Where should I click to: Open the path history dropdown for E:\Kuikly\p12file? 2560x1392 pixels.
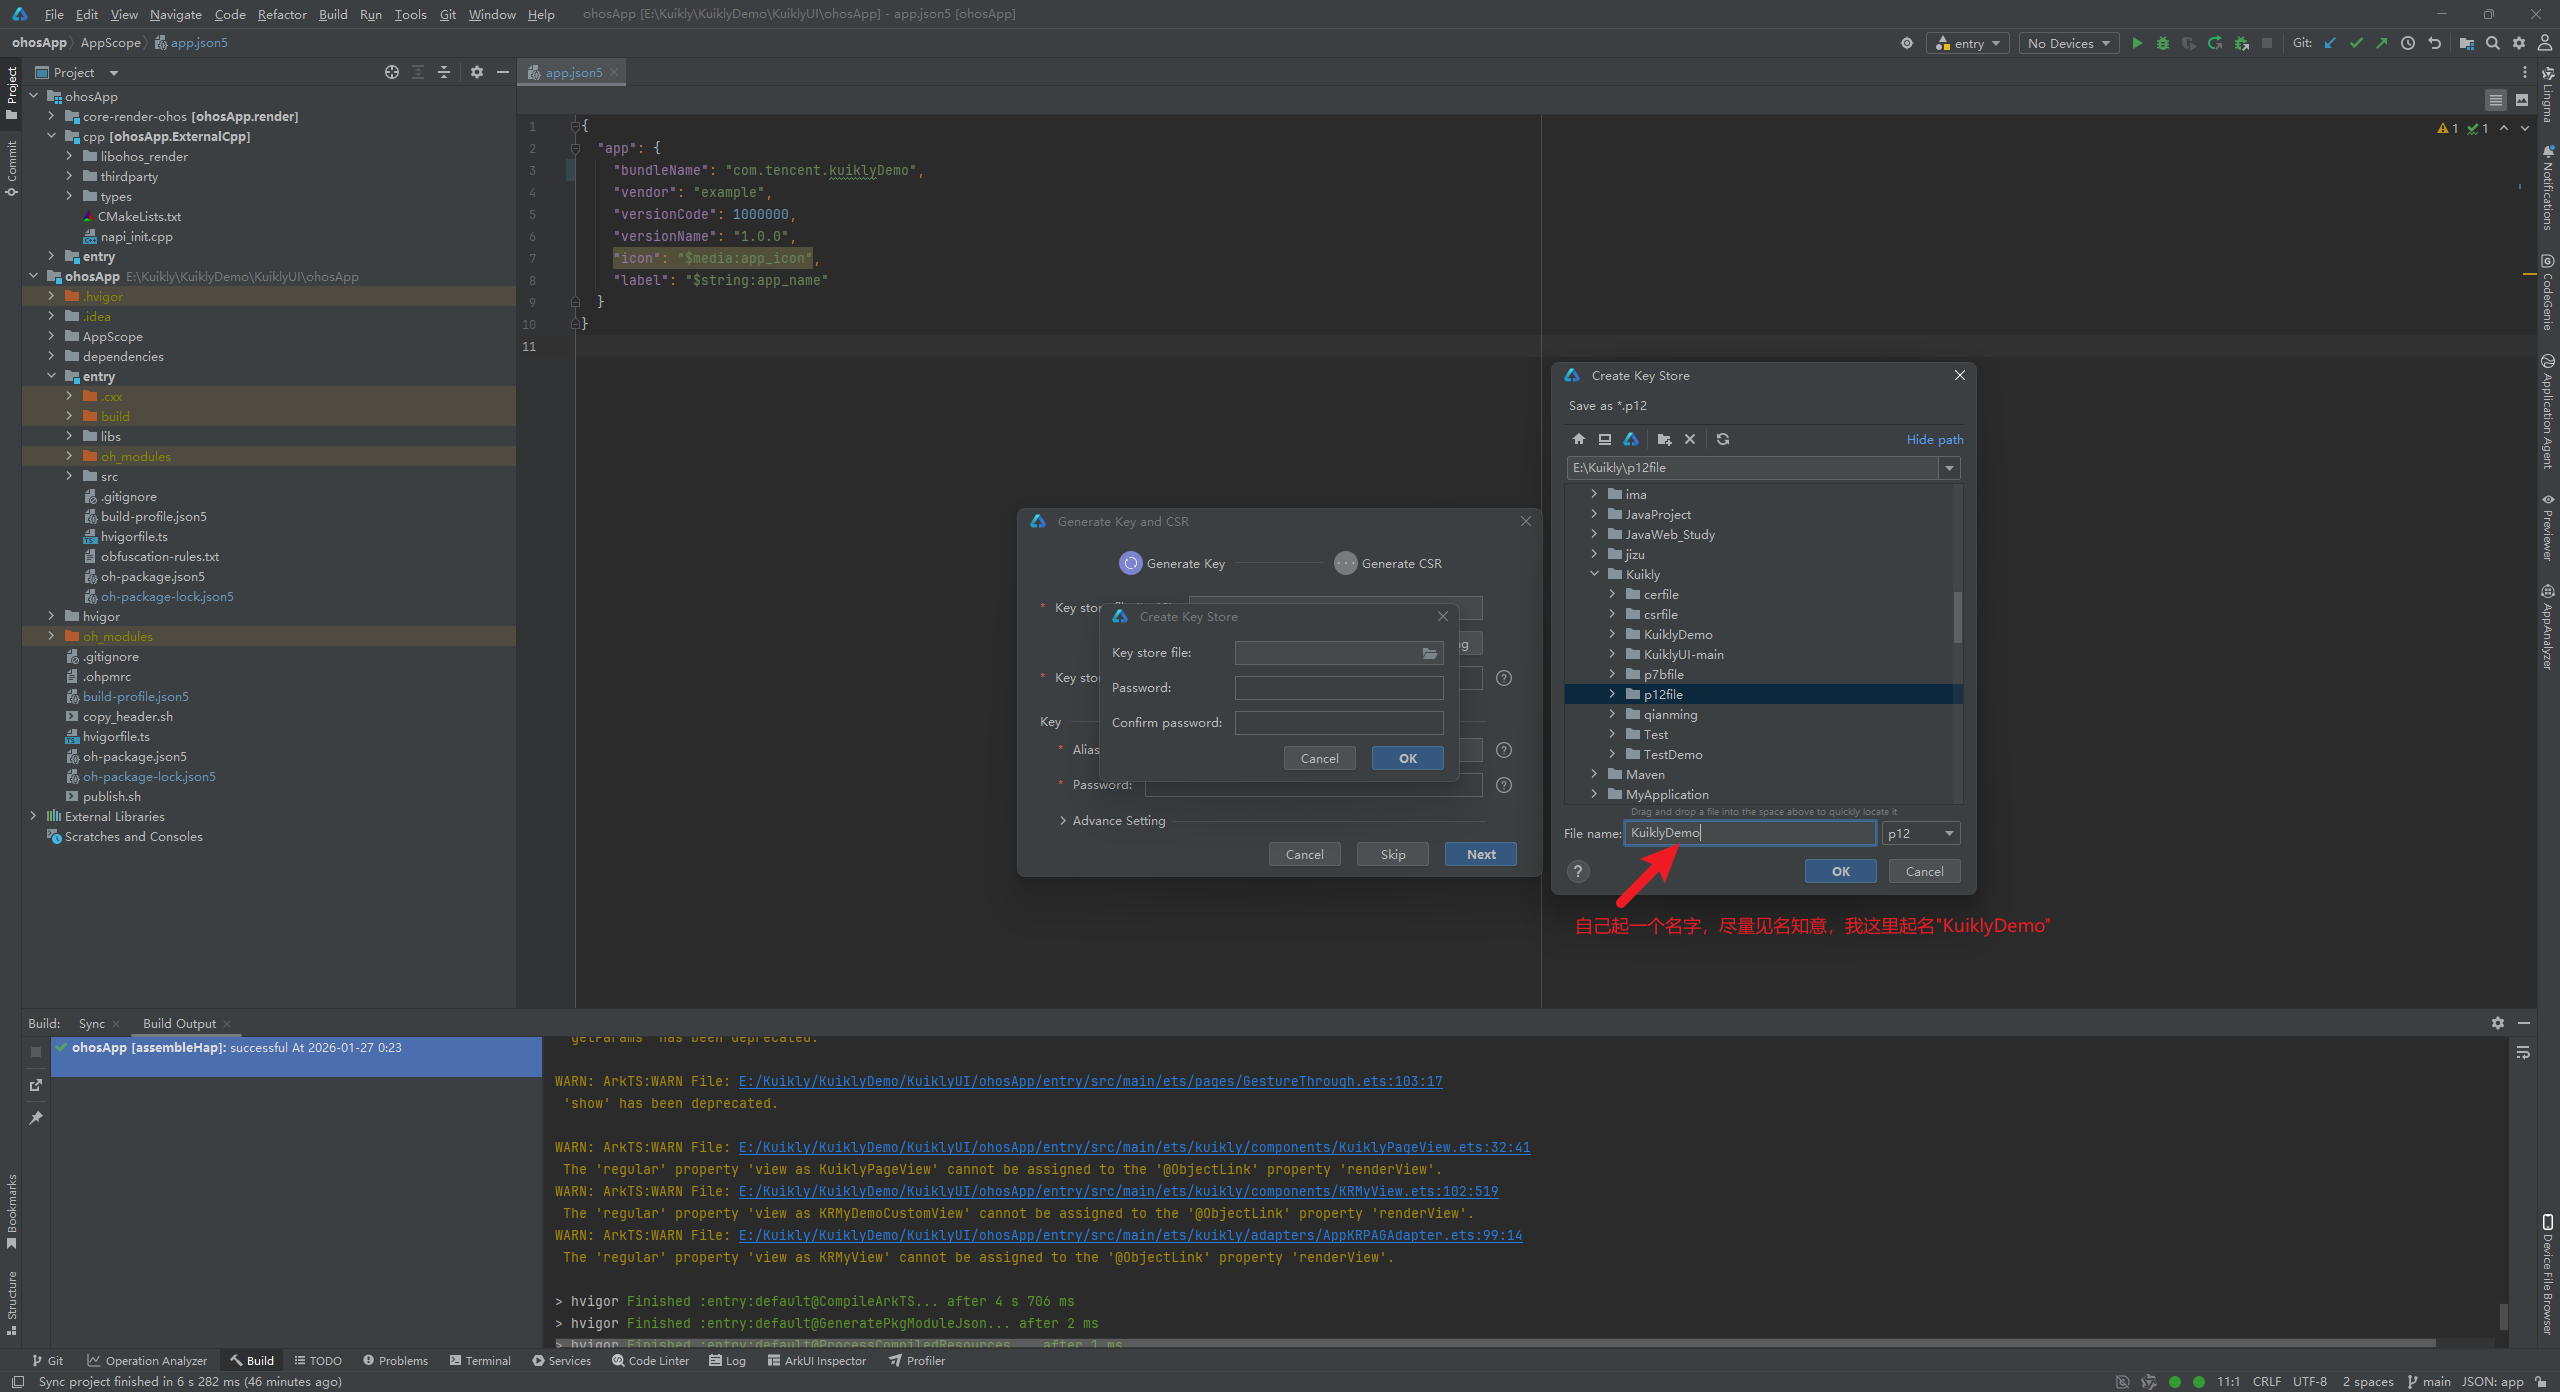(1949, 468)
